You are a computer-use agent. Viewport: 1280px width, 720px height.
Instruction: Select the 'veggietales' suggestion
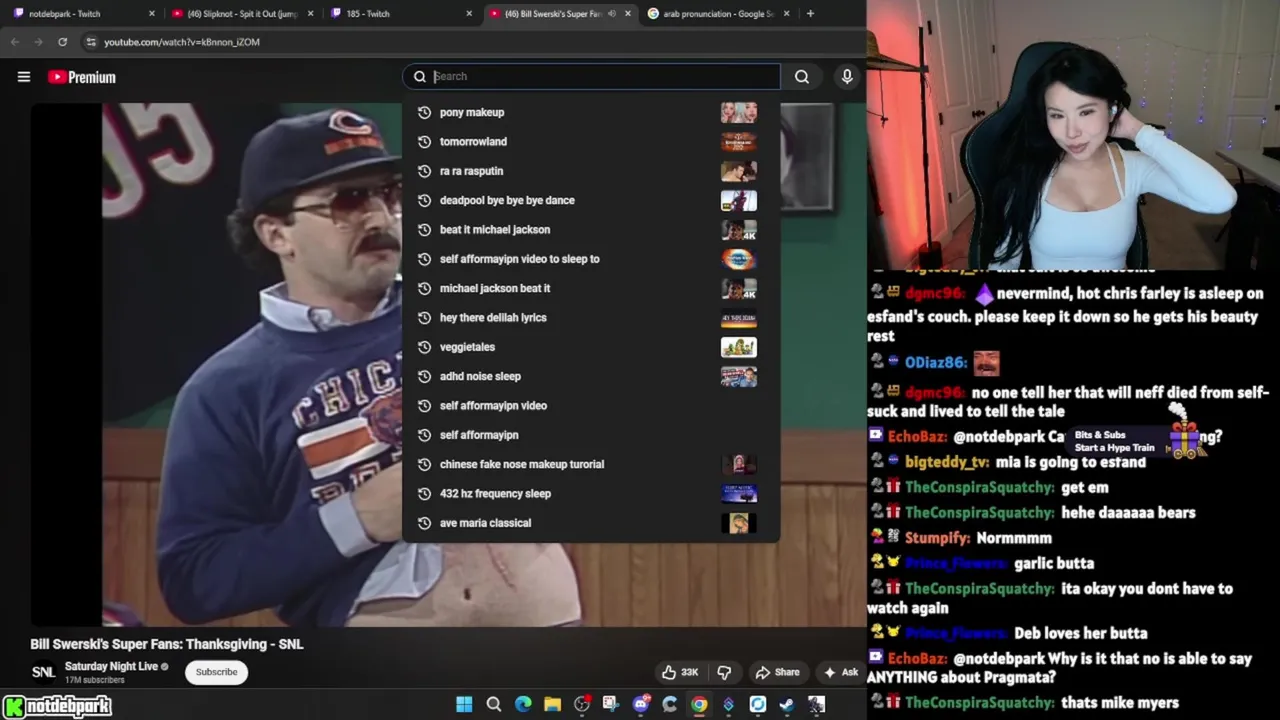tap(590, 347)
